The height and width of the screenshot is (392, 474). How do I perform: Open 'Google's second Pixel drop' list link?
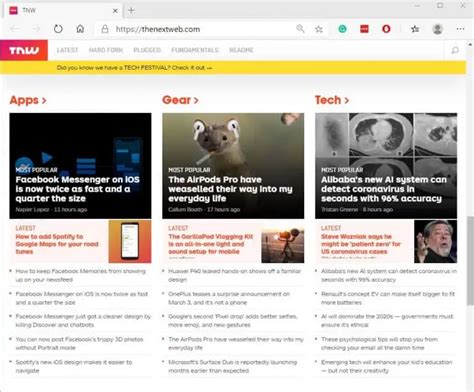[x=233, y=320]
